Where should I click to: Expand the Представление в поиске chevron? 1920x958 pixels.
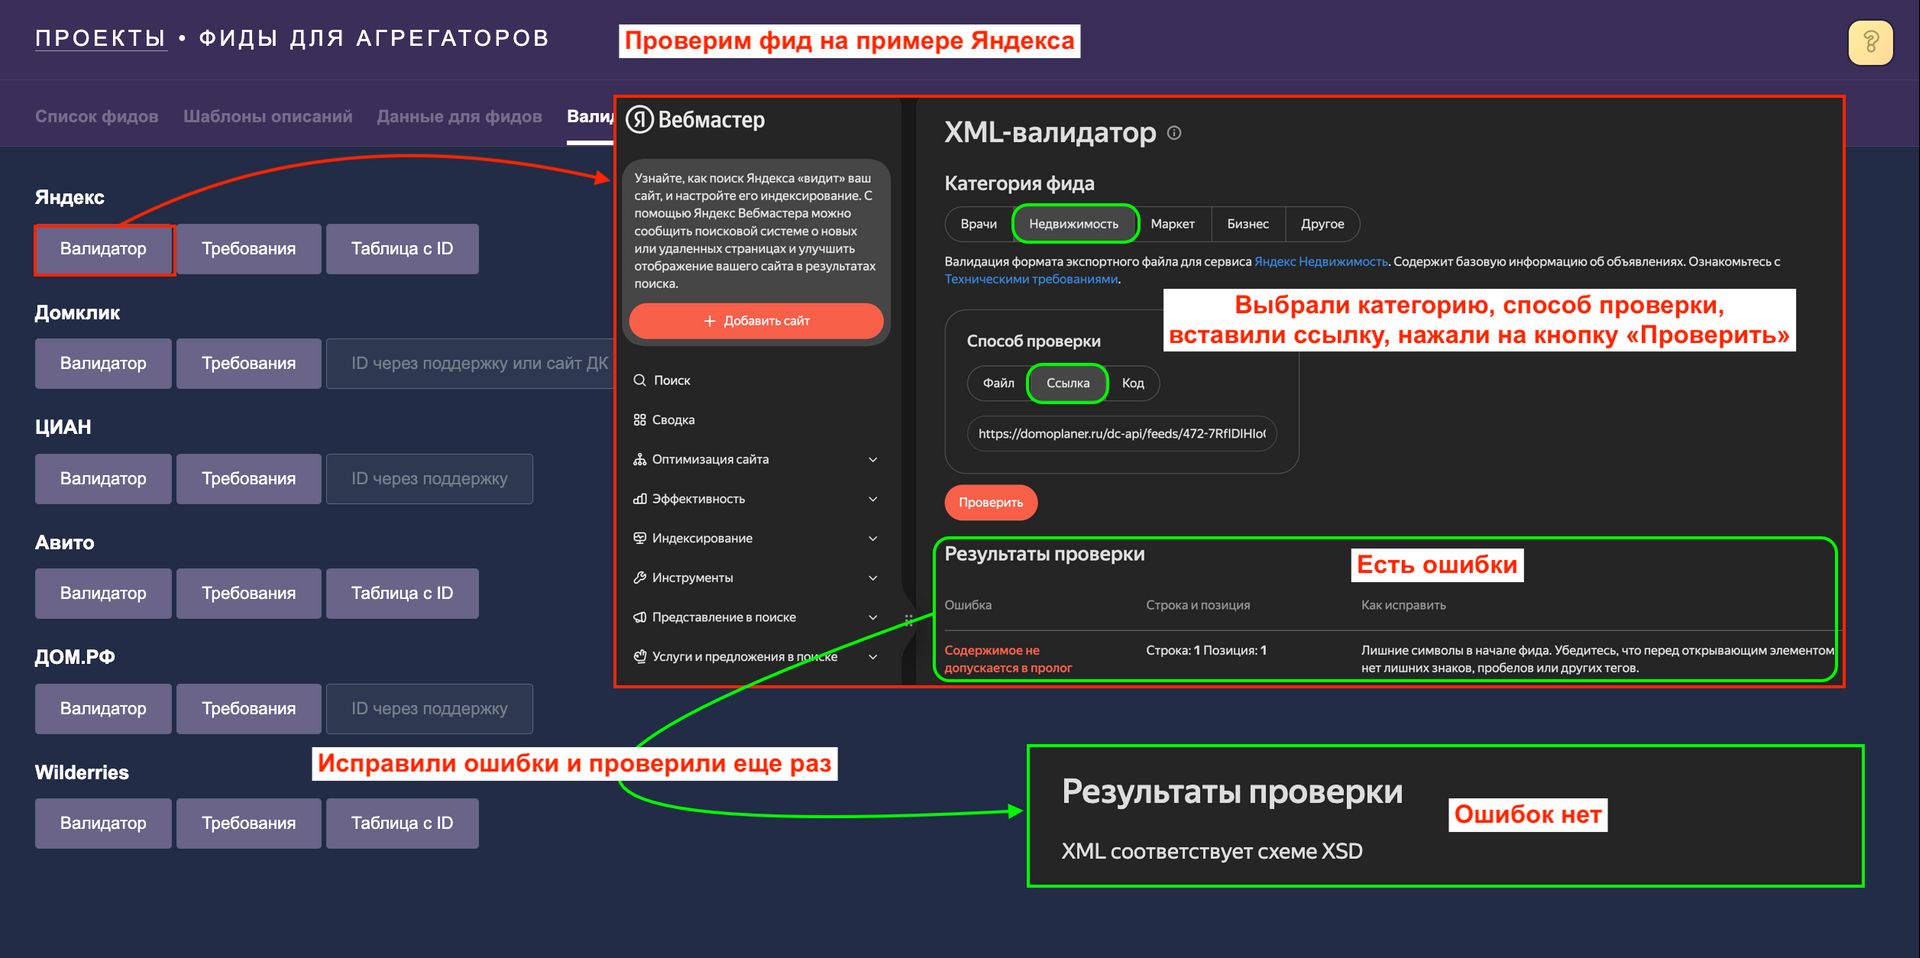coord(873,618)
